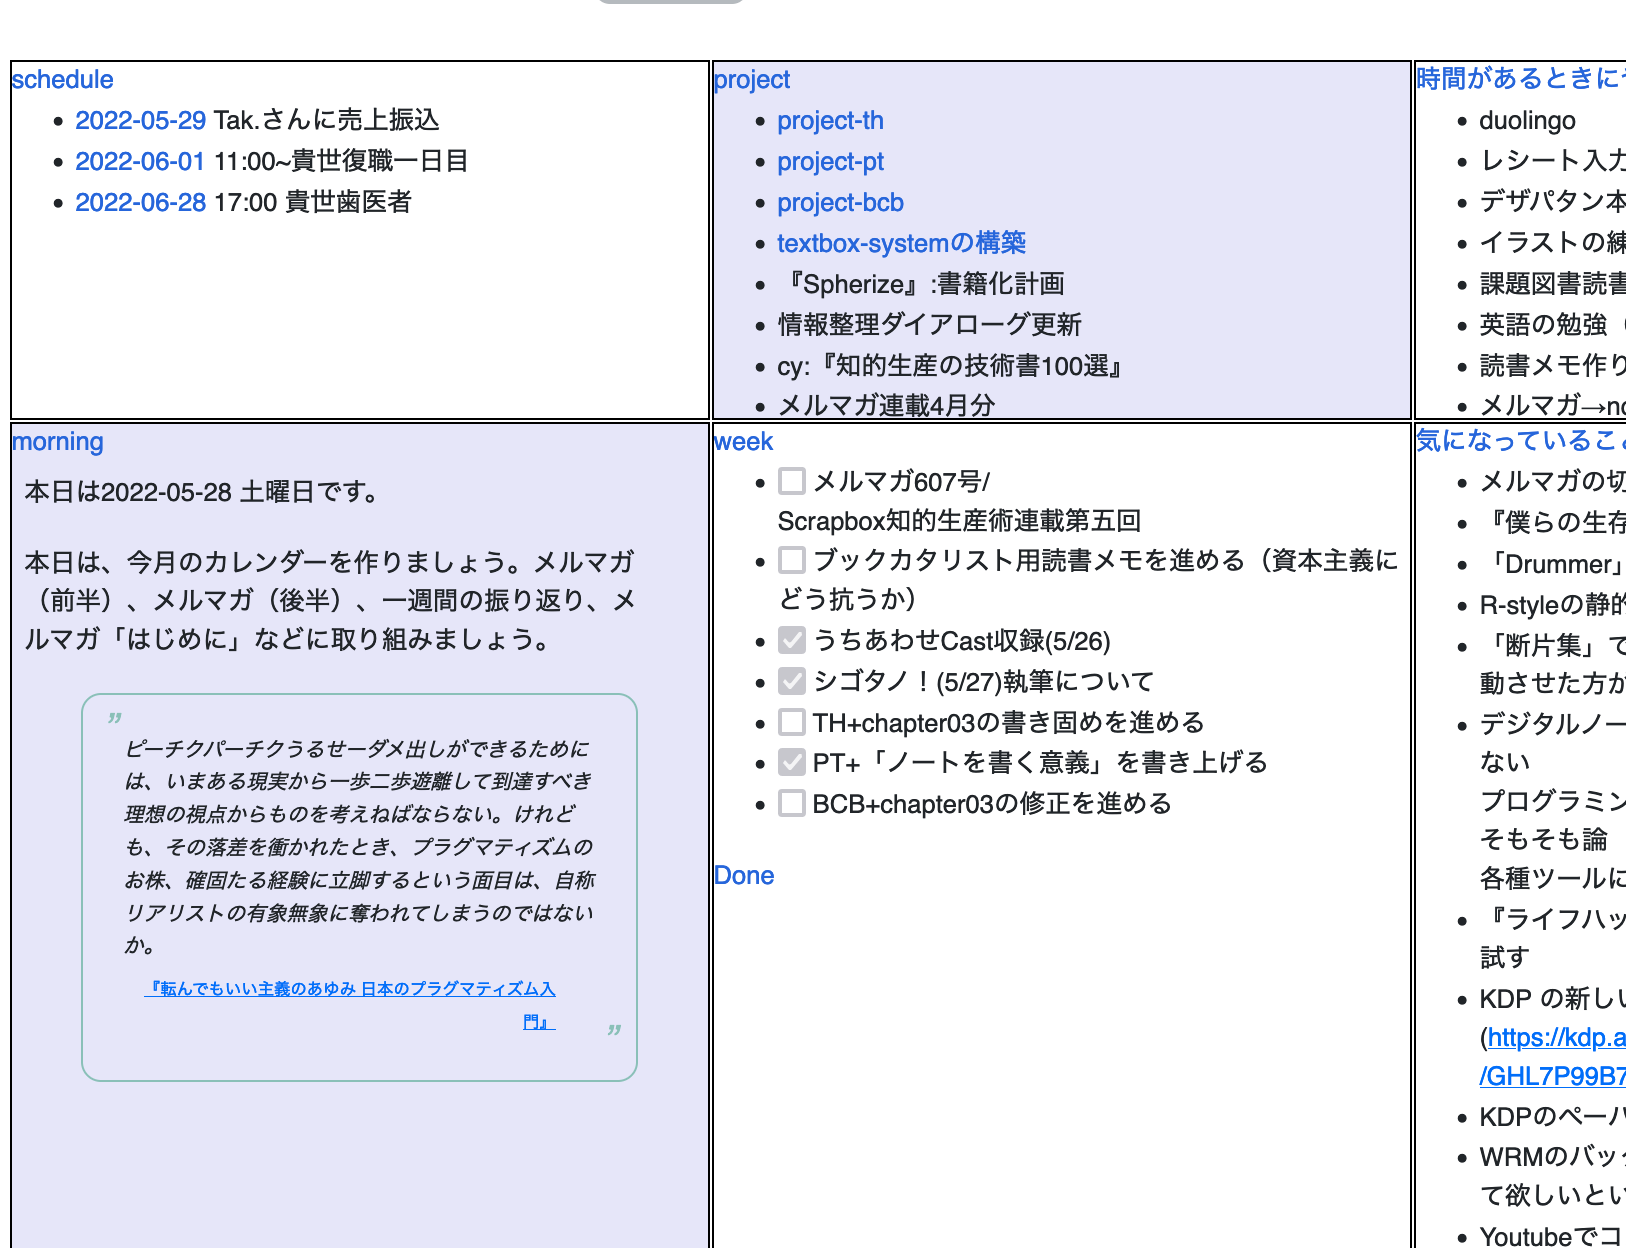Open the Done page link

[744, 876]
